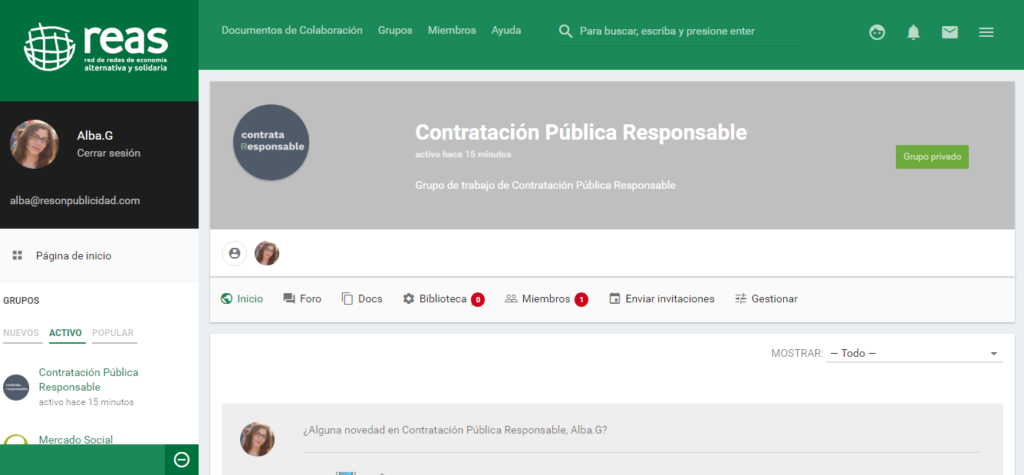Switch to the POPULAR groups tab
Viewport: 1024px width, 475px height.
[113, 333]
